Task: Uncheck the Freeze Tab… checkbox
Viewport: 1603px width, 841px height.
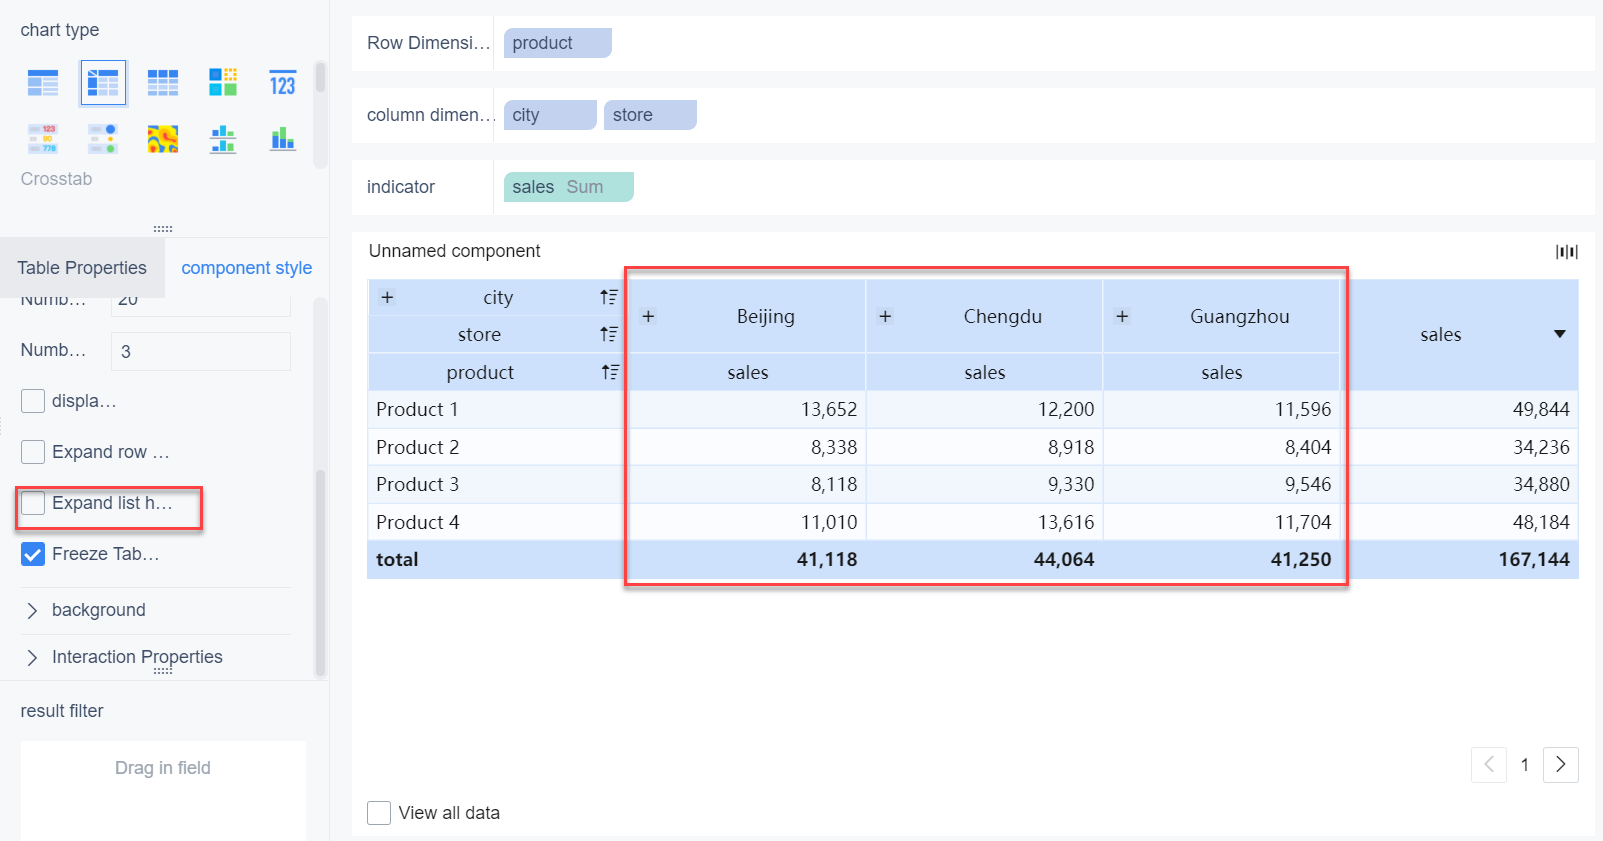Action: click(x=33, y=554)
